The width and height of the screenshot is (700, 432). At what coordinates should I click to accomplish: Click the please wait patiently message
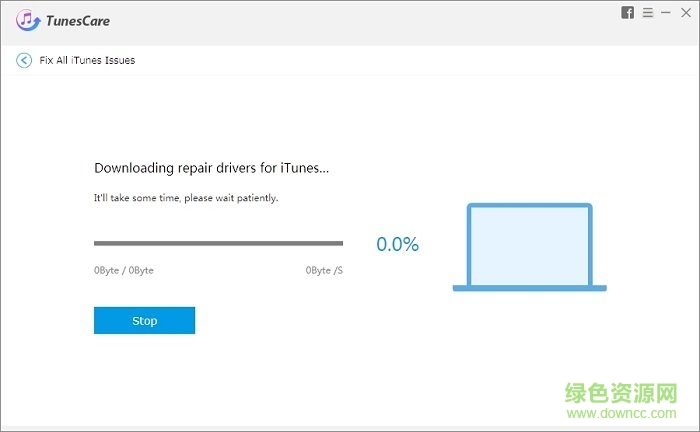point(186,198)
